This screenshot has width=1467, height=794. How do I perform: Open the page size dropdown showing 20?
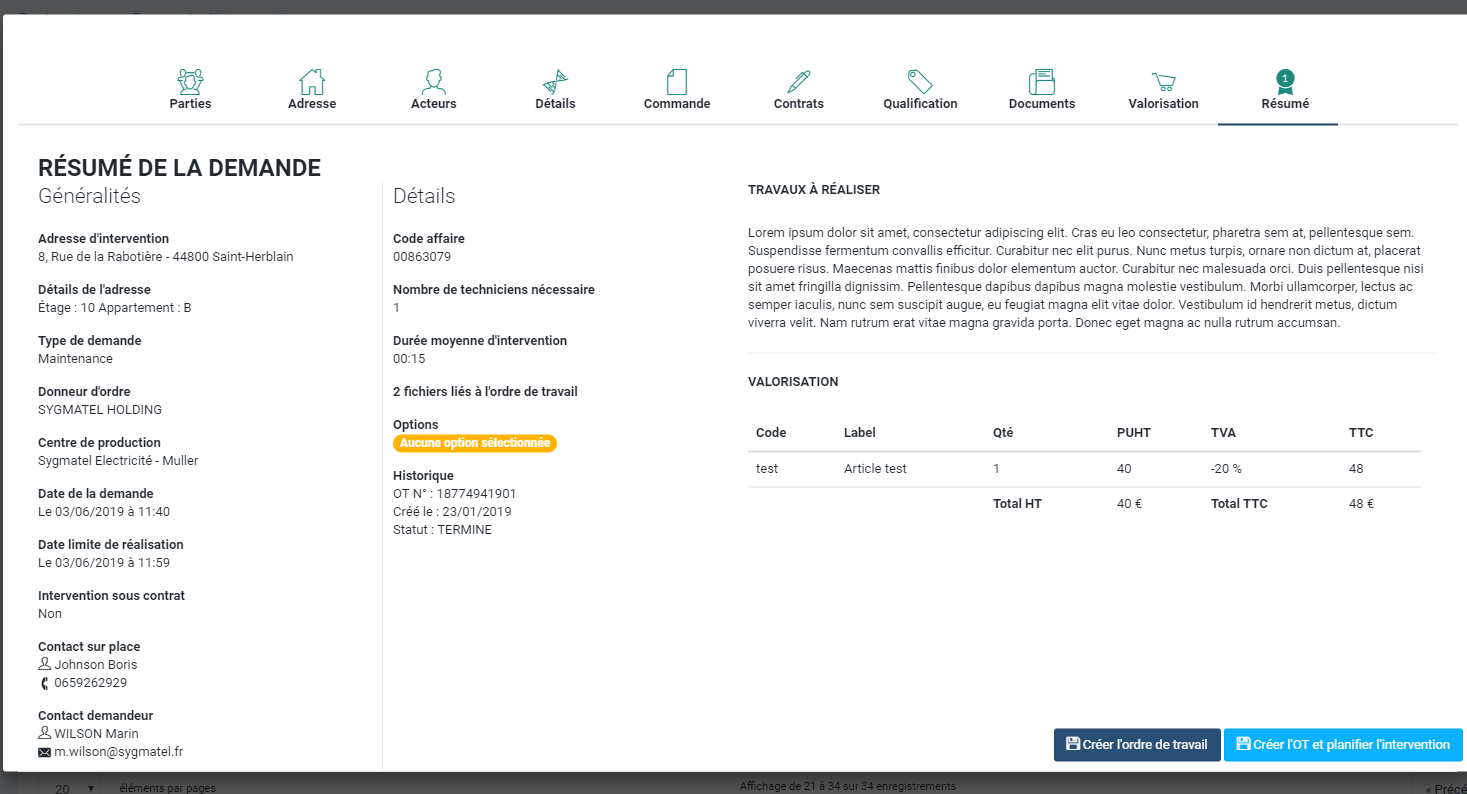[75, 789]
